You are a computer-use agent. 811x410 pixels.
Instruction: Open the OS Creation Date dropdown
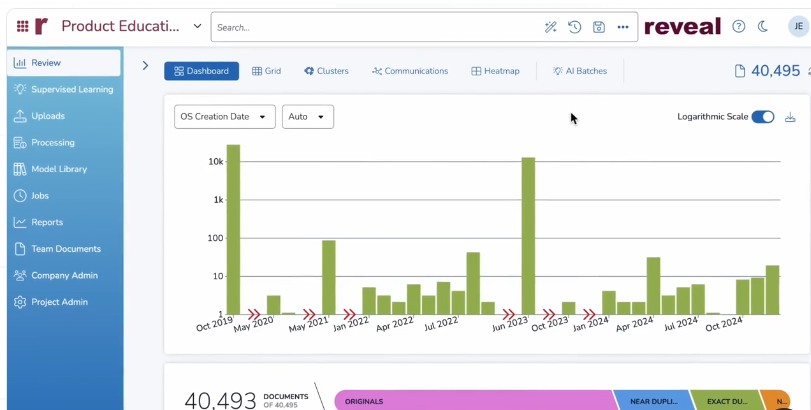(x=224, y=117)
